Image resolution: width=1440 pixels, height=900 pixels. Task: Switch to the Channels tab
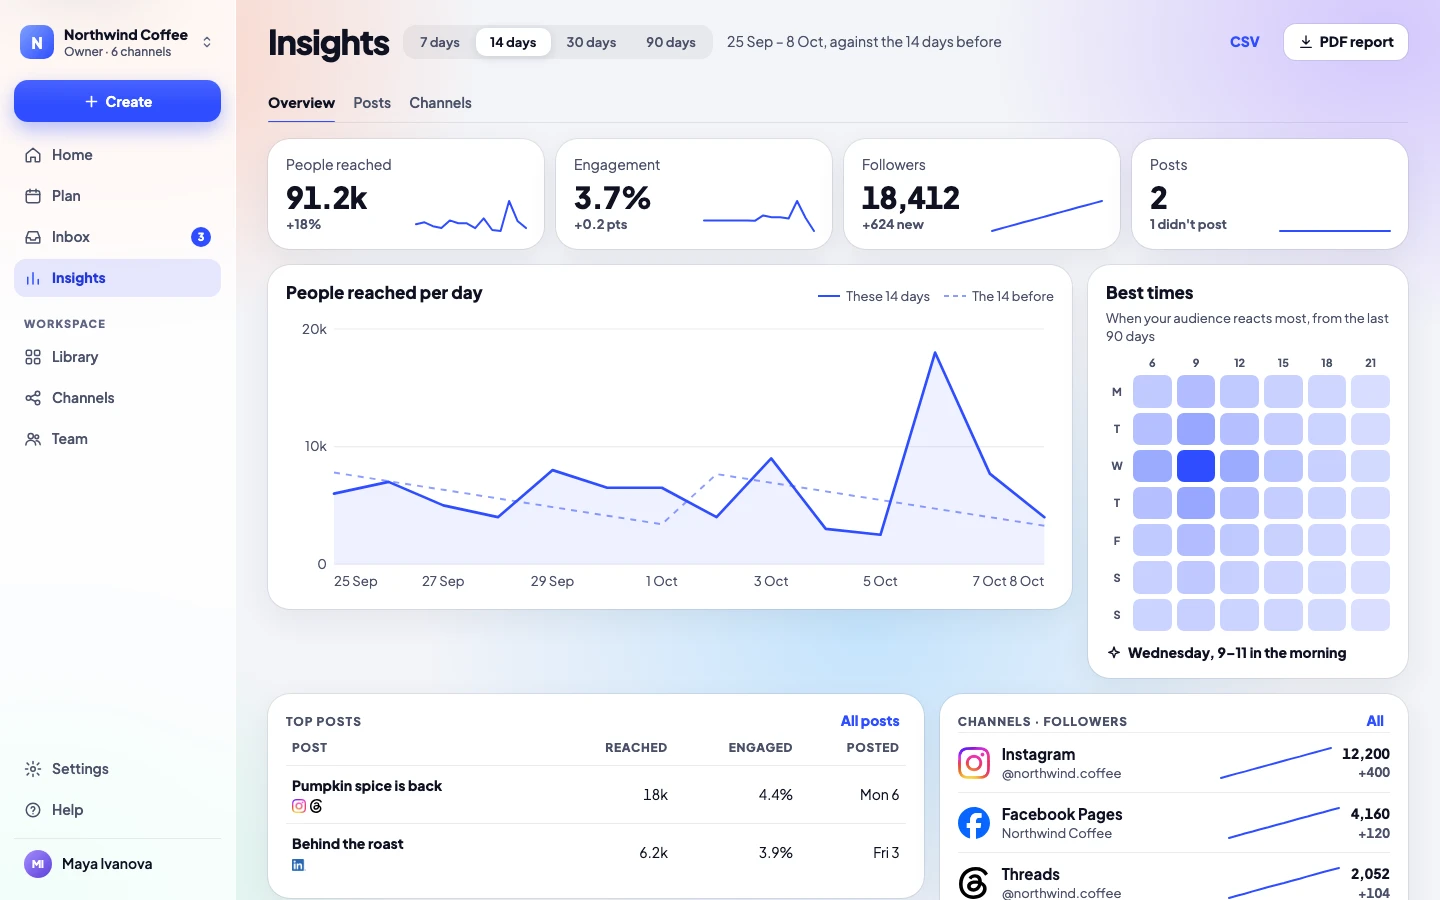pyautogui.click(x=440, y=103)
